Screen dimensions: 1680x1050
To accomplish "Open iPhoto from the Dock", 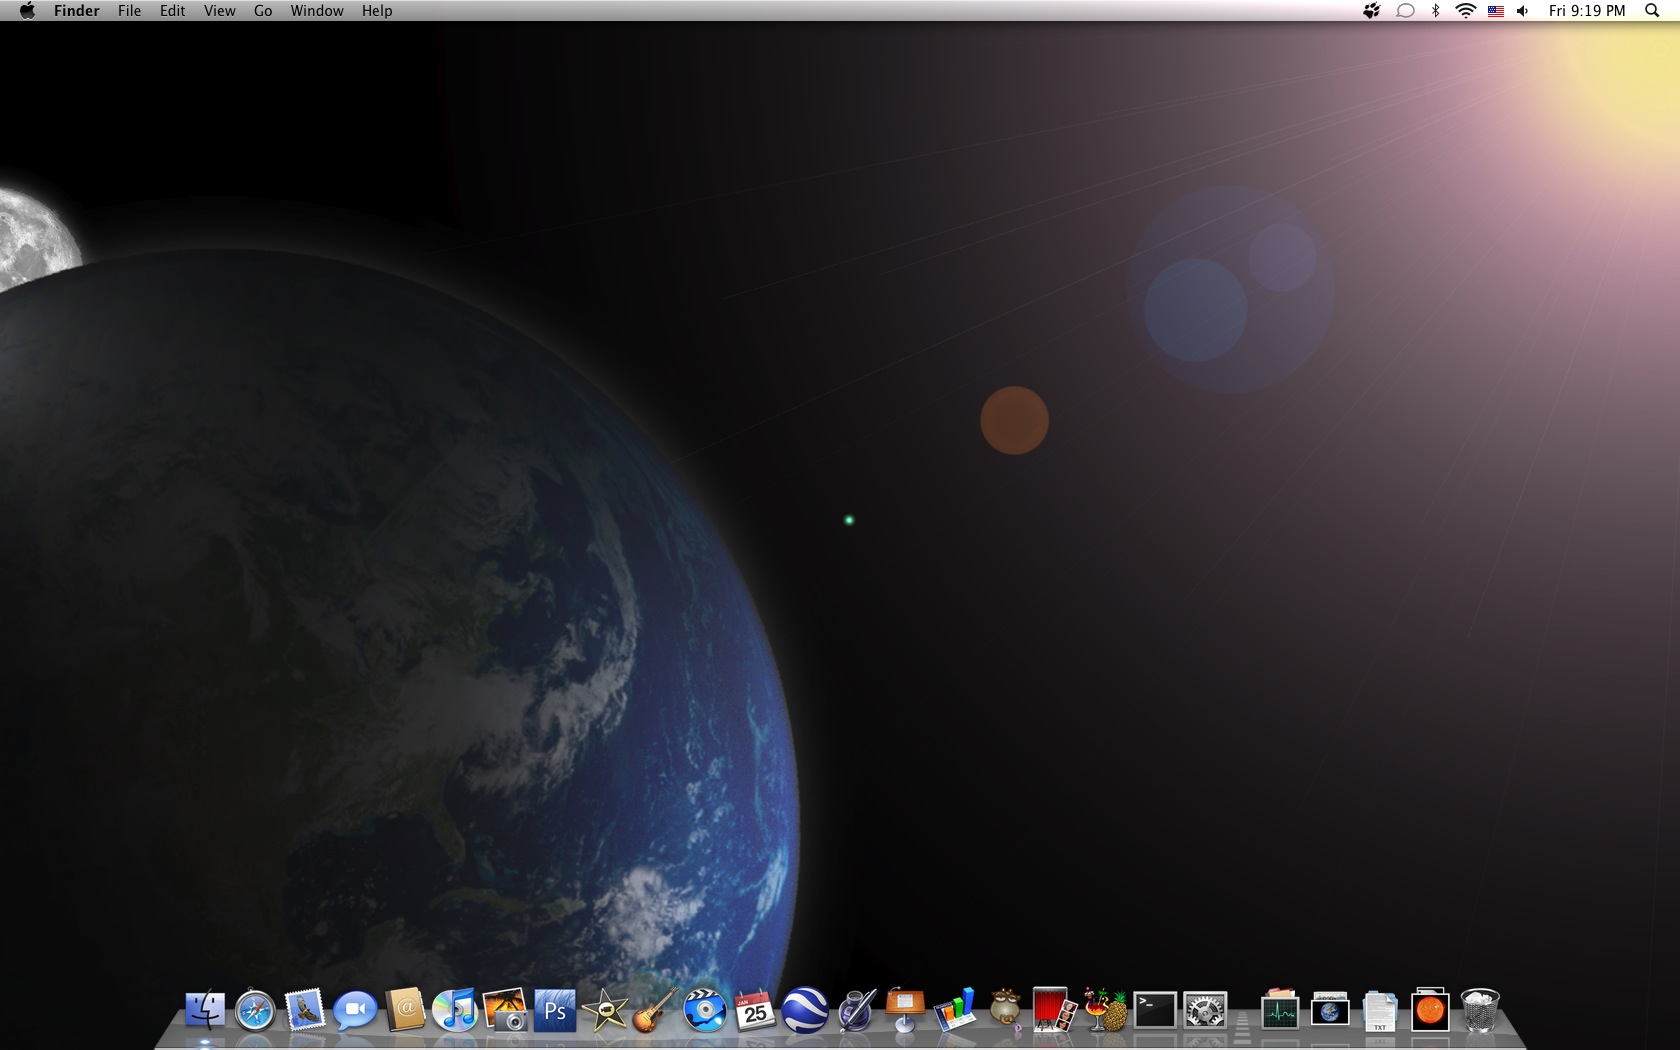I will pos(505,1010).
